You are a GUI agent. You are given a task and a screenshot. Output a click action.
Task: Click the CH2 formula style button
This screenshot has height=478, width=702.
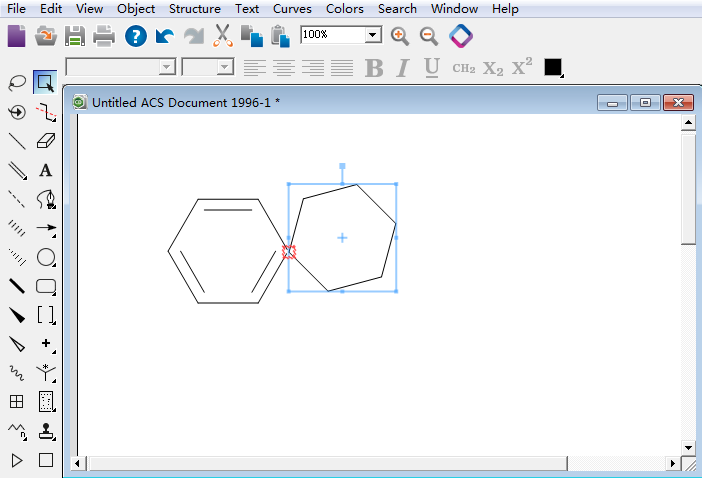pos(463,68)
